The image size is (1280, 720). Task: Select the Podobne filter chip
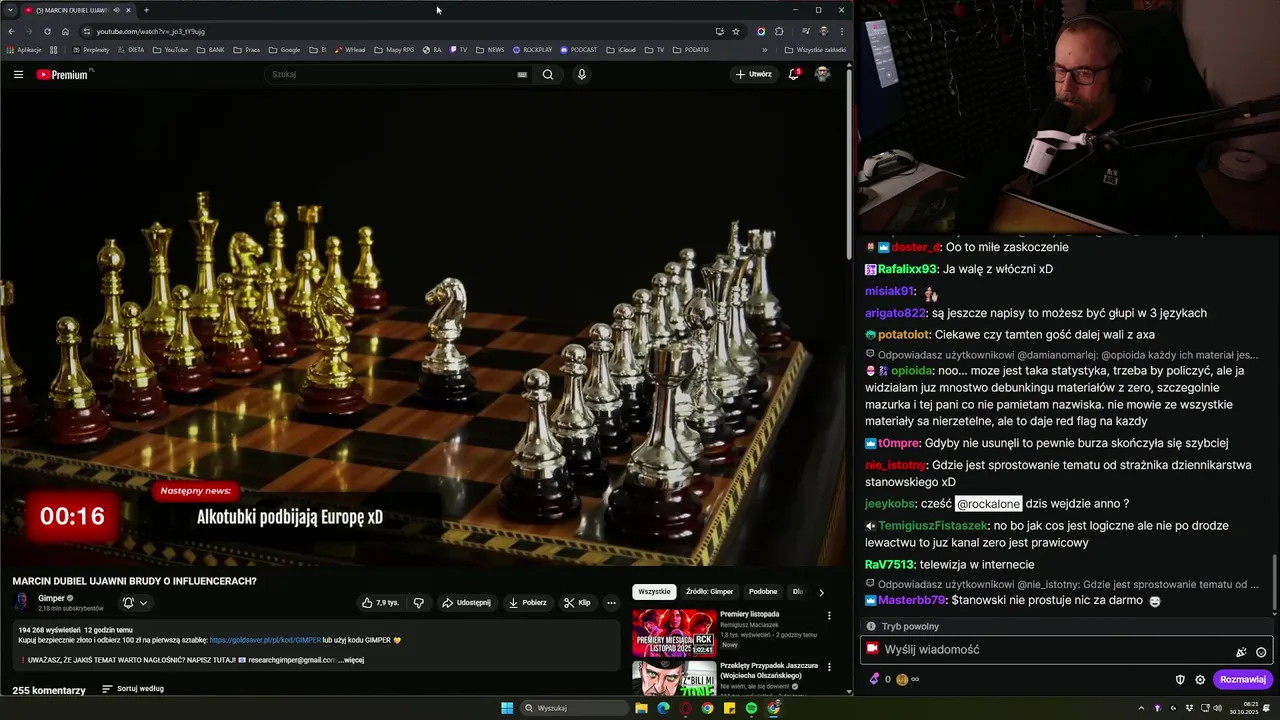(763, 592)
